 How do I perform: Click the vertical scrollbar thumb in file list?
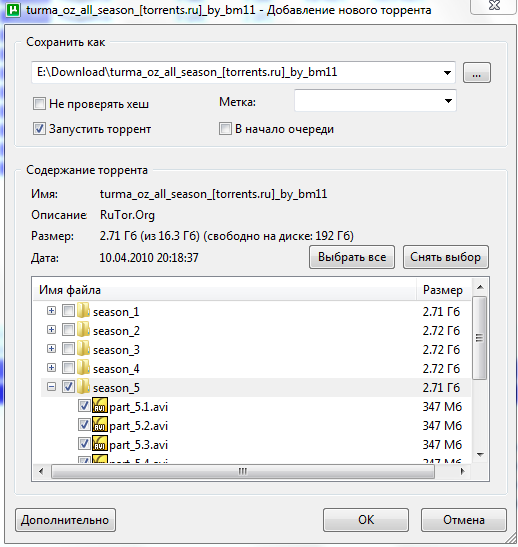point(480,338)
